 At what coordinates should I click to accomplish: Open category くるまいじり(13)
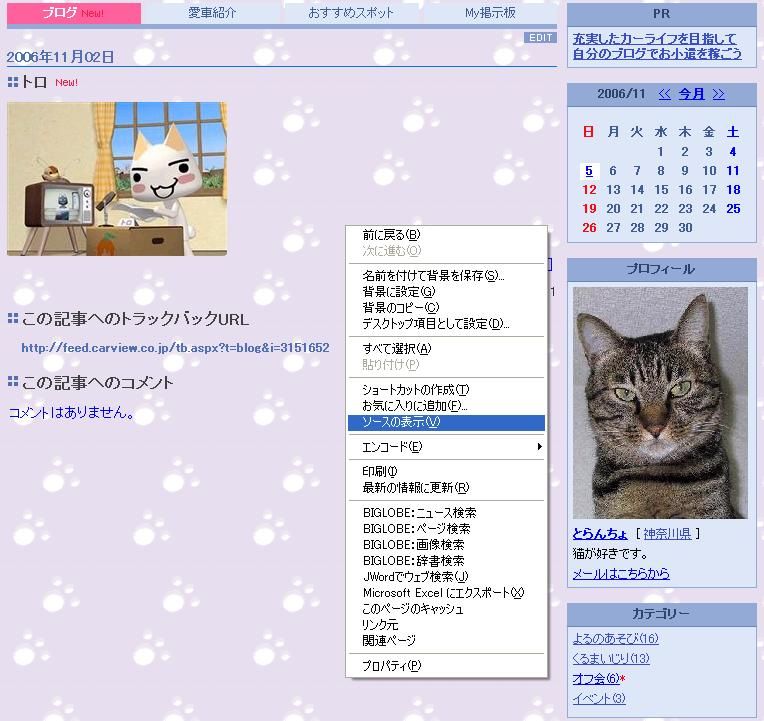[x=611, y=658]
